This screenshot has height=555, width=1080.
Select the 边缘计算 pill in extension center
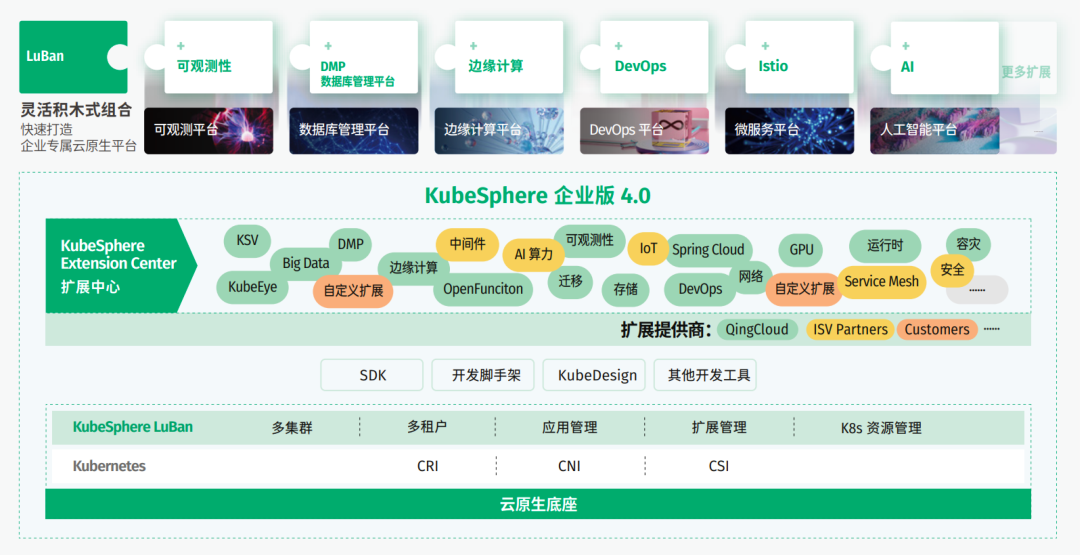click(413, 268)
